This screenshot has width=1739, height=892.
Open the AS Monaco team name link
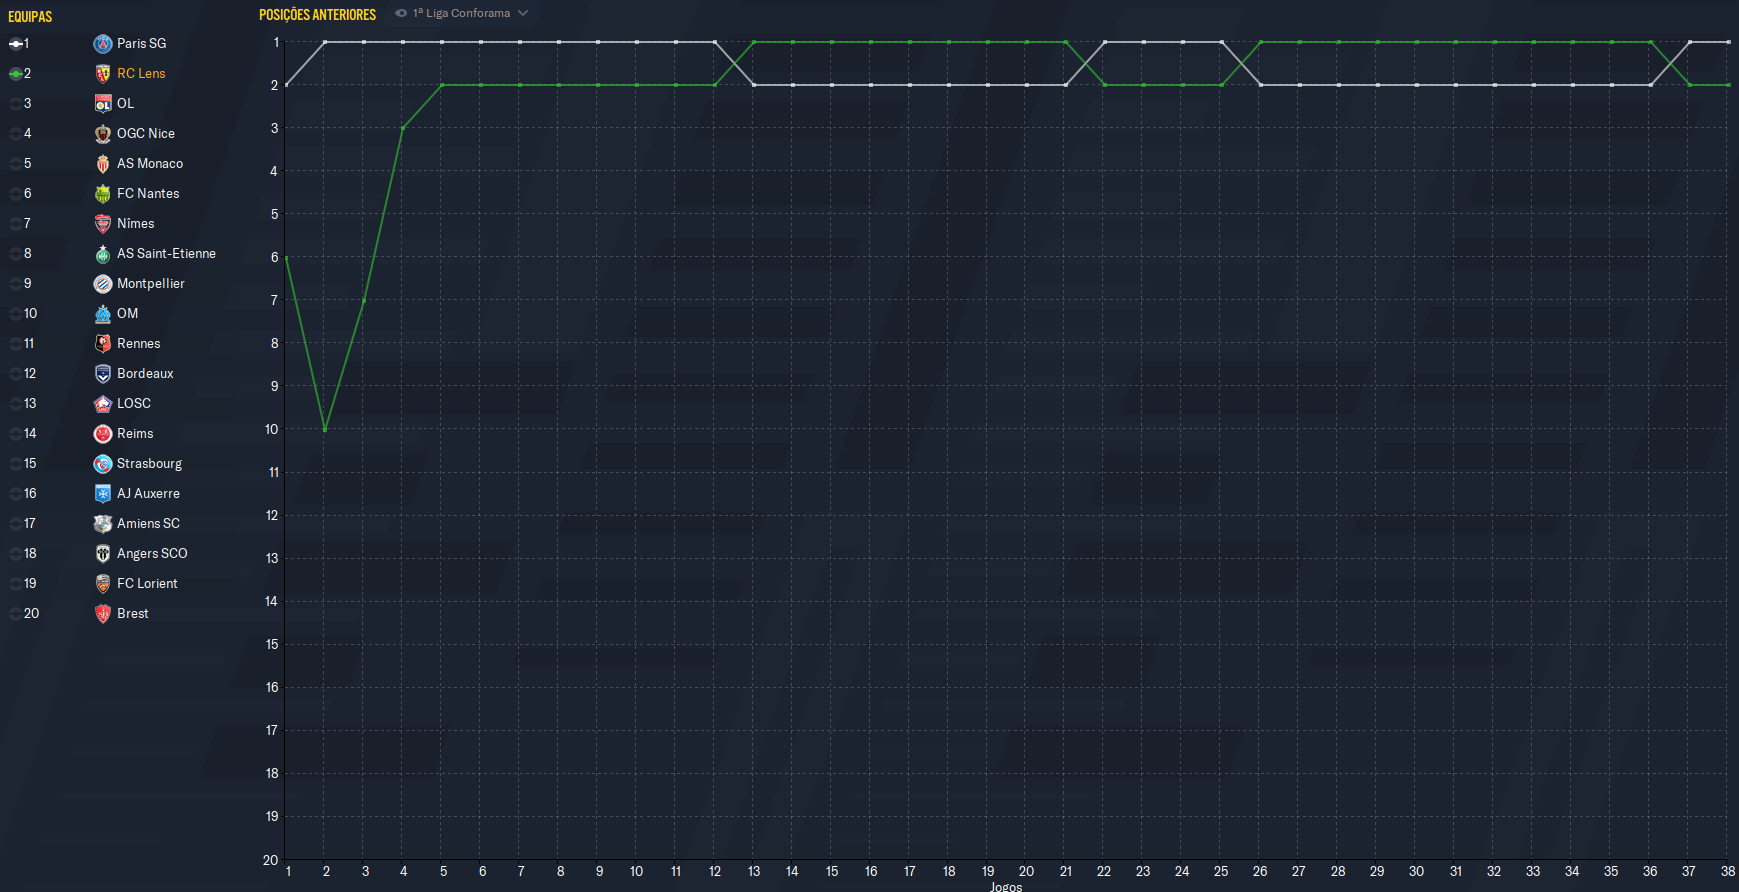150,164
